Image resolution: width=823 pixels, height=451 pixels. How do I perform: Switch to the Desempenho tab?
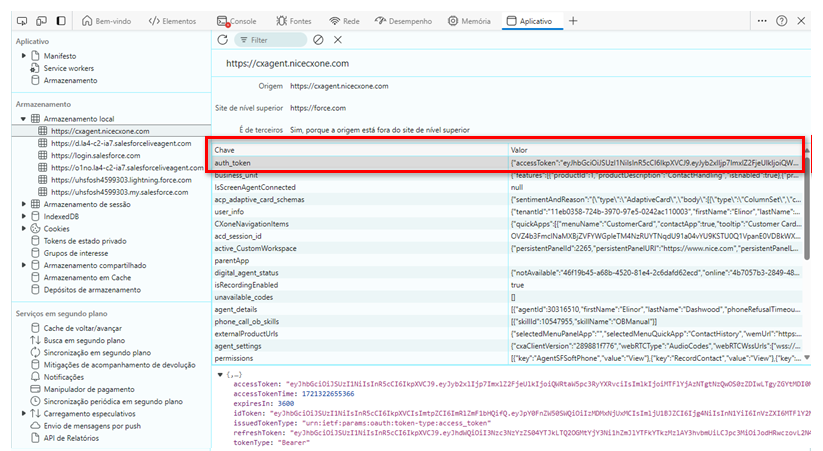coord(403,21)
